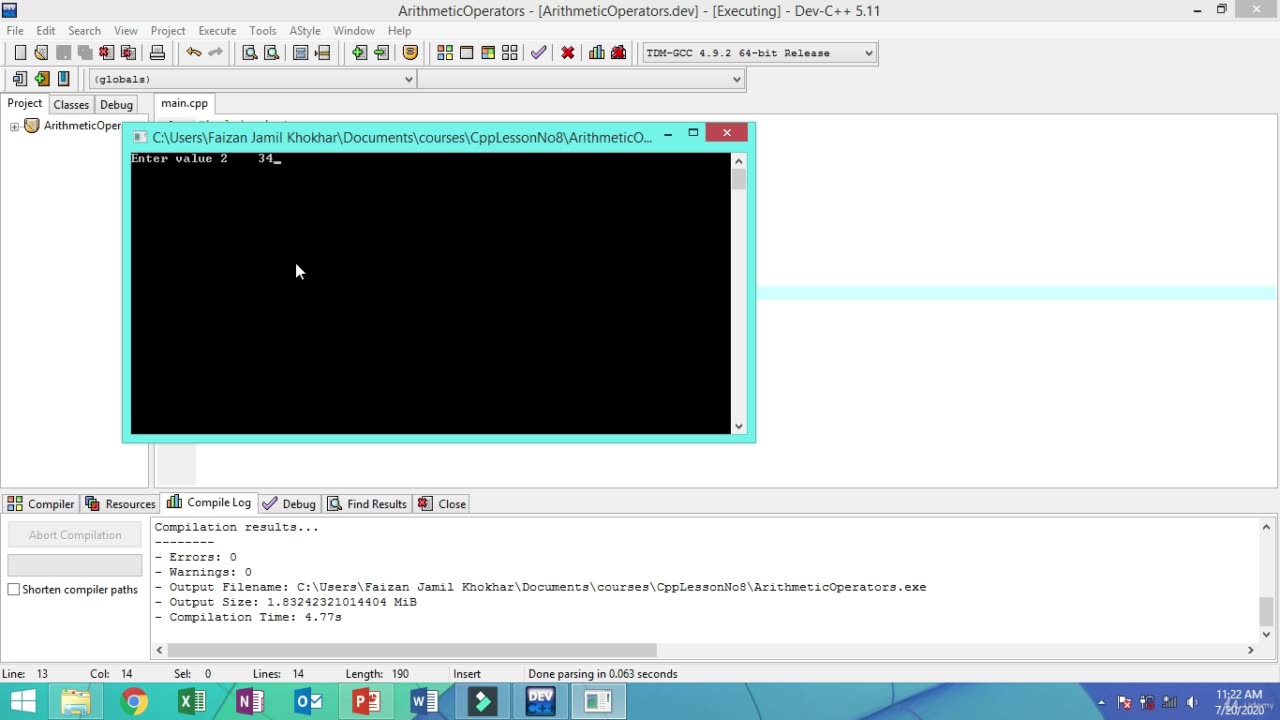1280x720 pixels.
Task: Click the grayed Save toolbar icon
Action: click(x=63, y=53)
